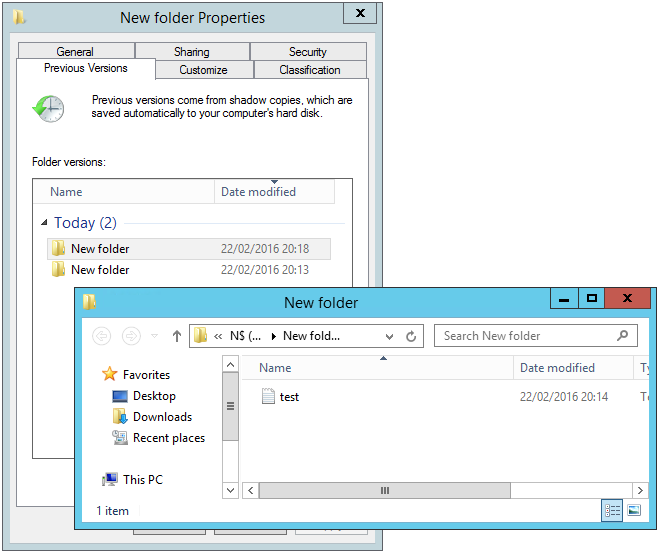Open the General tab
Screen dimensions: 663x558
(x=76, y=51)
